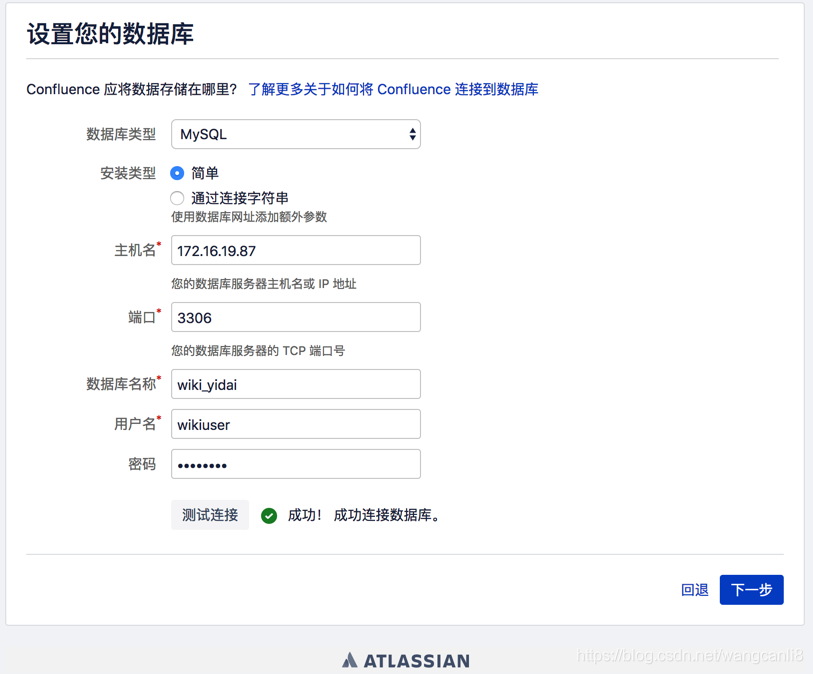Click the 密码 password field
Image resolution: width=813 pixels, height=674 pixels.
pyautogui.click(x=296, y=464)
